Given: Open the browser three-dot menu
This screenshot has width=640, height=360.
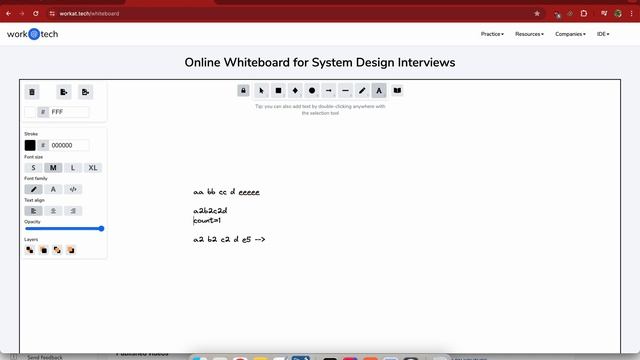Looking at the screenshot, I should click(631, 13).
